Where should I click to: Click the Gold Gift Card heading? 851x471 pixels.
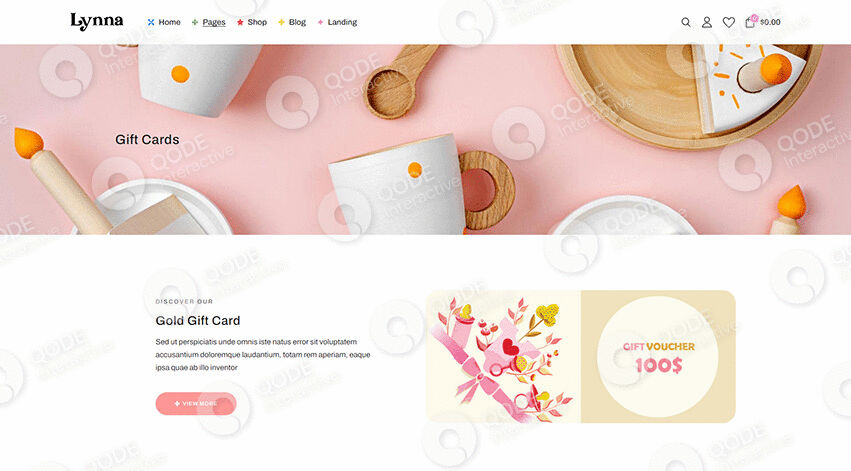[198, 321]
